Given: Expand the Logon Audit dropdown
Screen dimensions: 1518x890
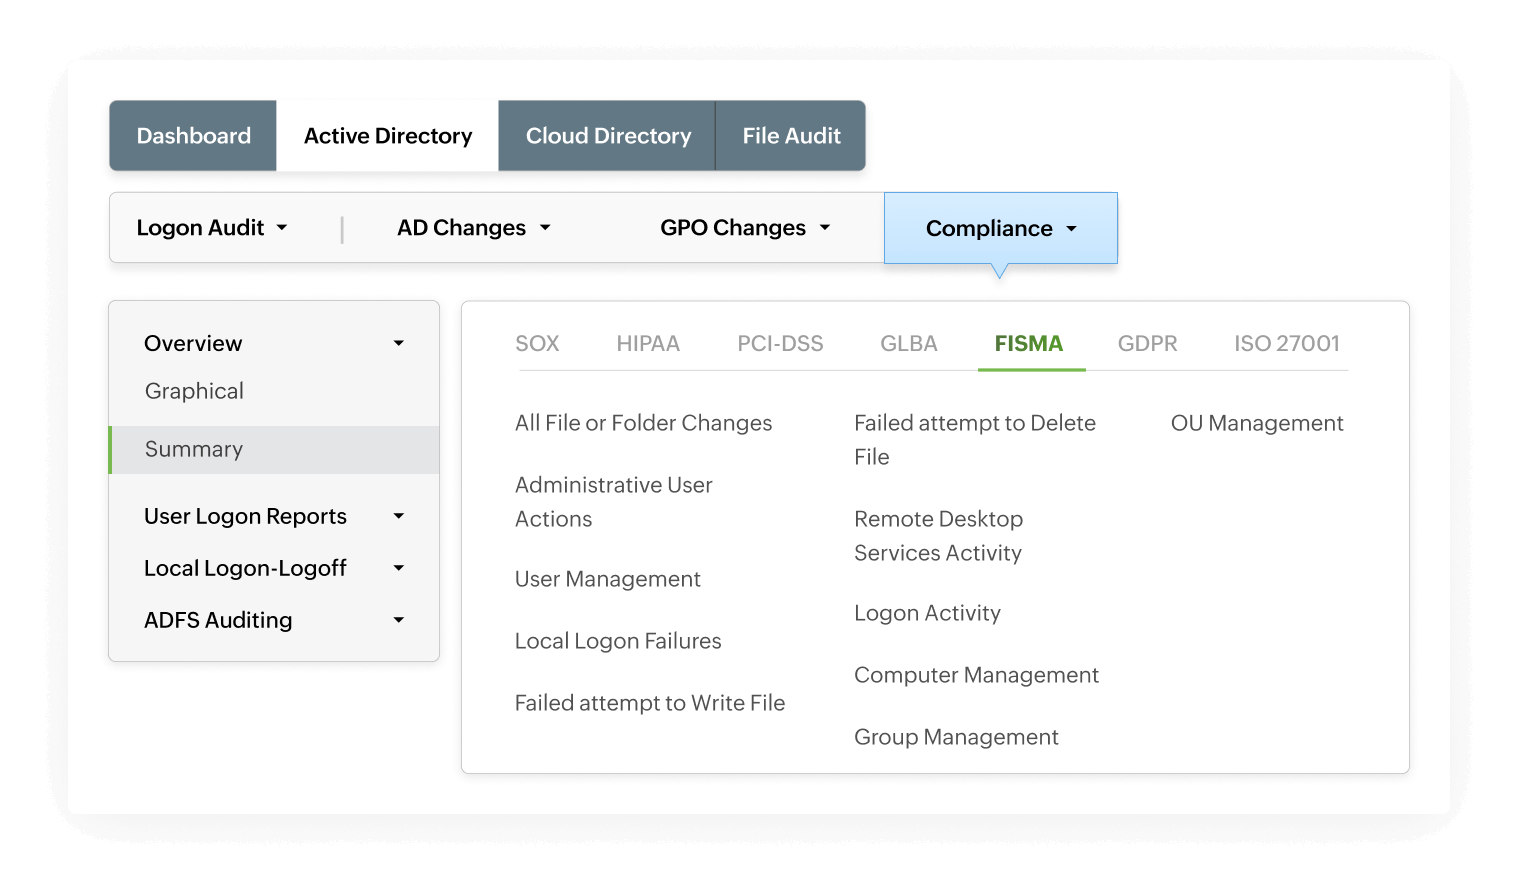Looking at the screenshot, I should 211,227.
